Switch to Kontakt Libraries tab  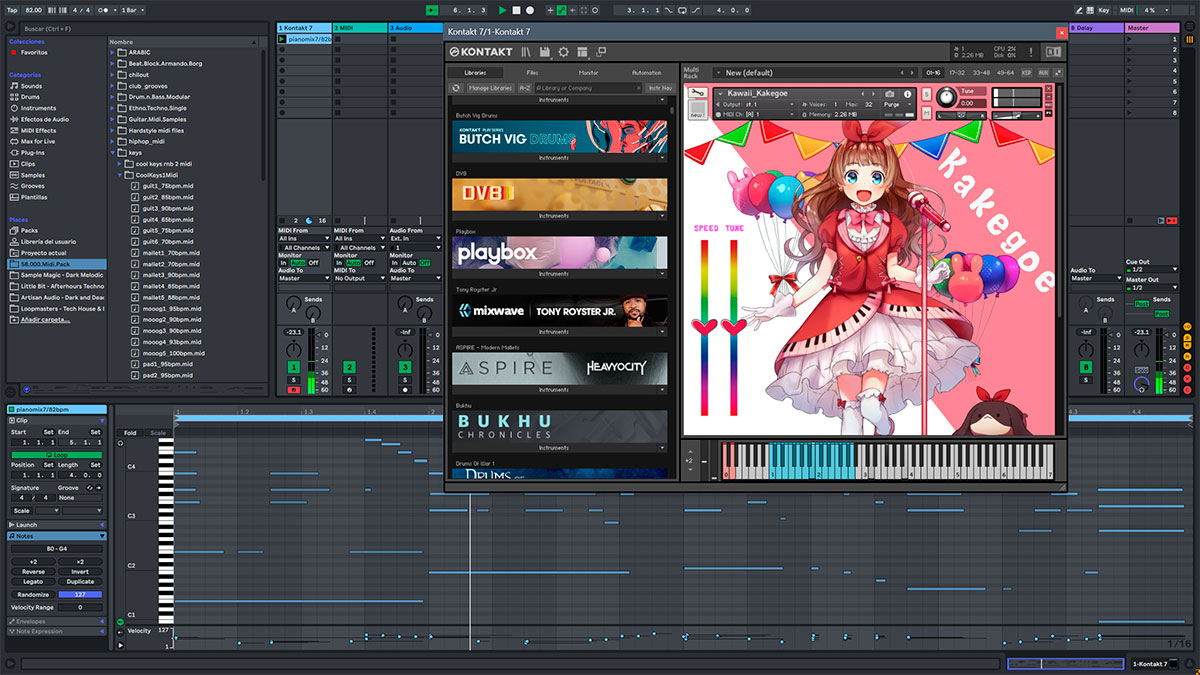coord(475,73)
